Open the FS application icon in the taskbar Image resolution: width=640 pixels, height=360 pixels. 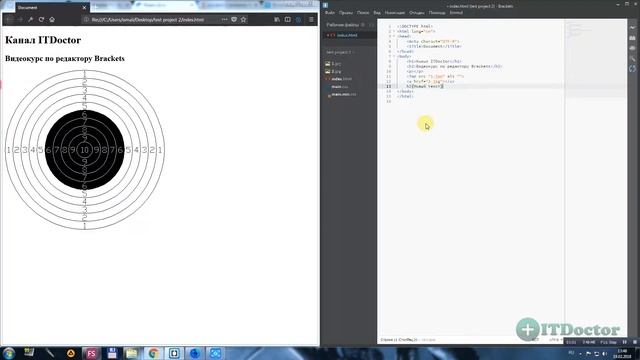[91, 353]
